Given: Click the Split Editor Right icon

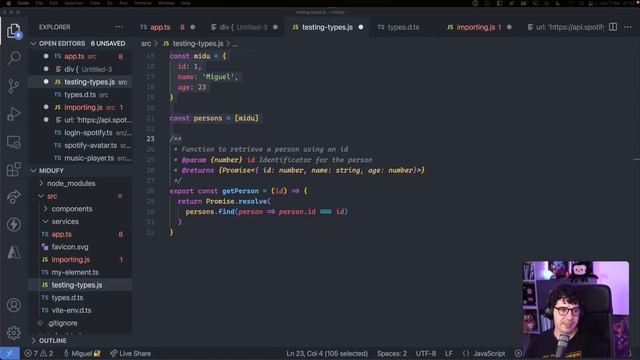Looking at the screenshot, I should [x=613, y=27].
